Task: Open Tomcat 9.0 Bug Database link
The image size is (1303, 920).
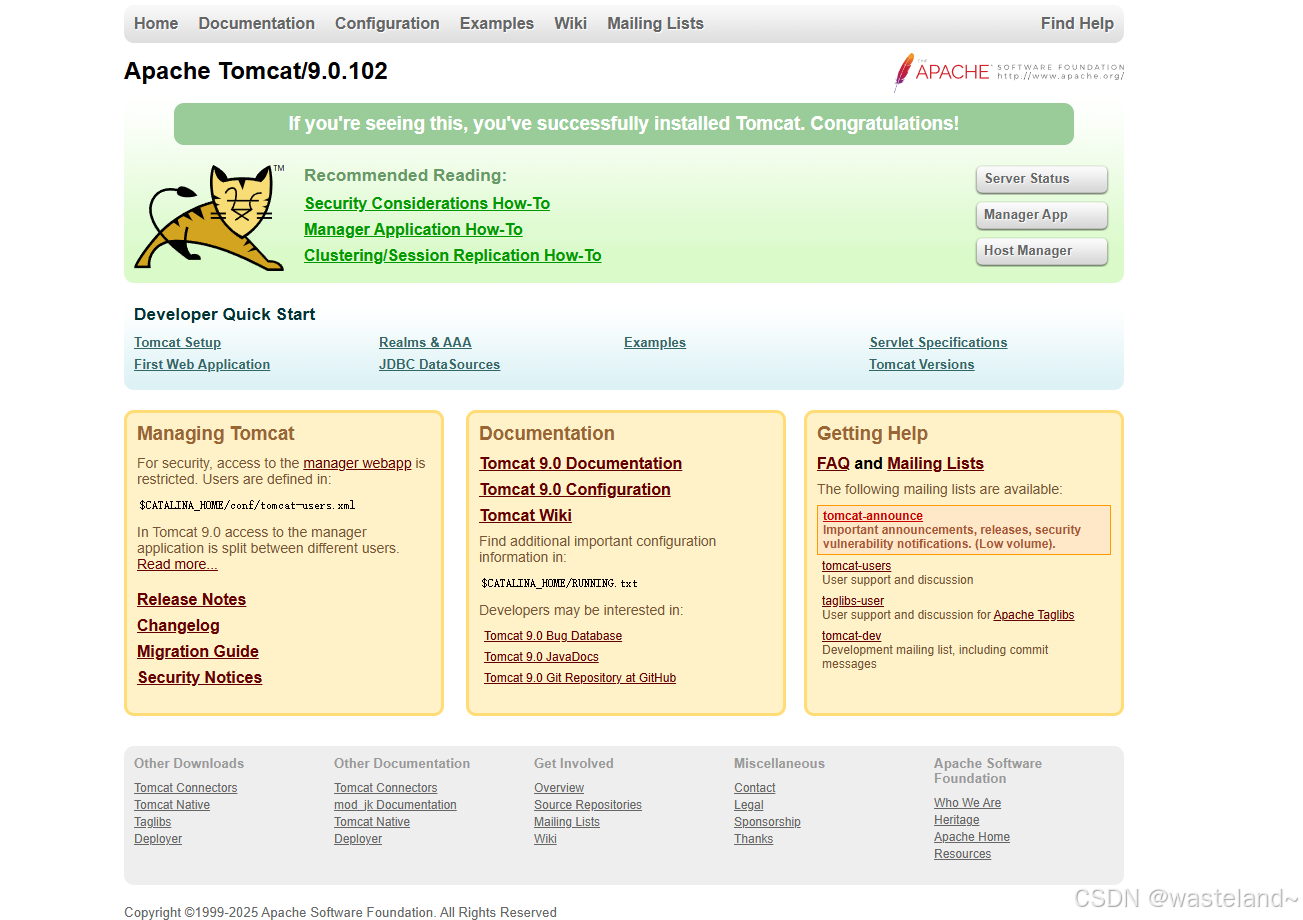Action: coord(553,636)
